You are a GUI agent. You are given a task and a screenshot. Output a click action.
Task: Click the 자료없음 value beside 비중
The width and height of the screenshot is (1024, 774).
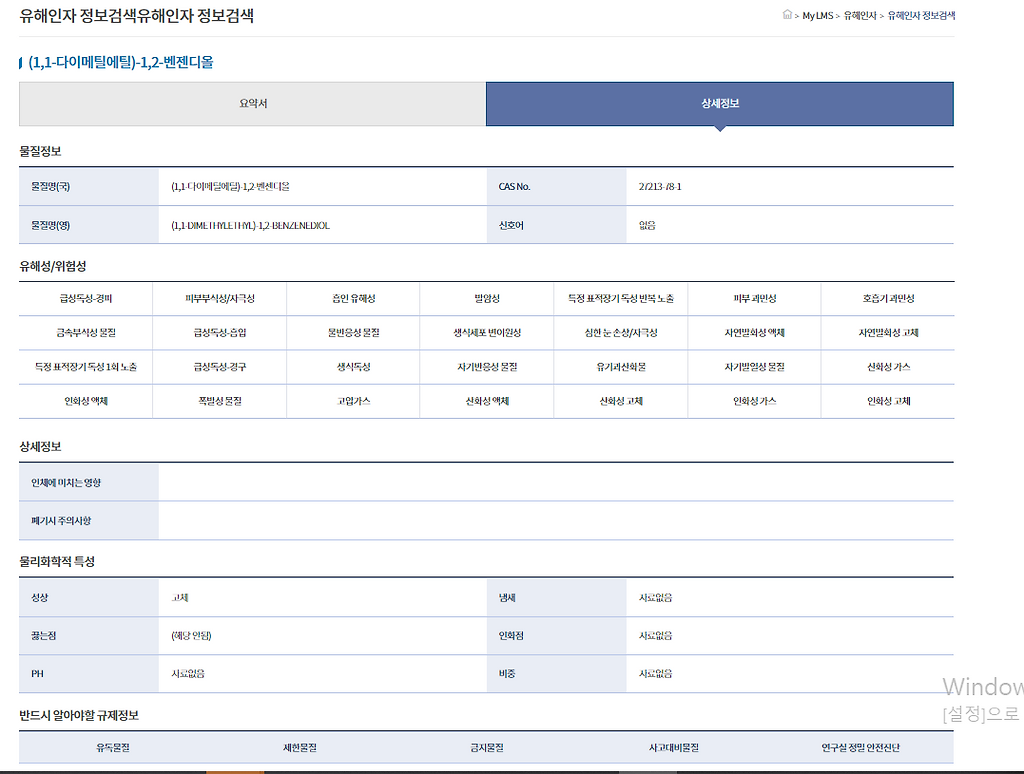[656, 673]
